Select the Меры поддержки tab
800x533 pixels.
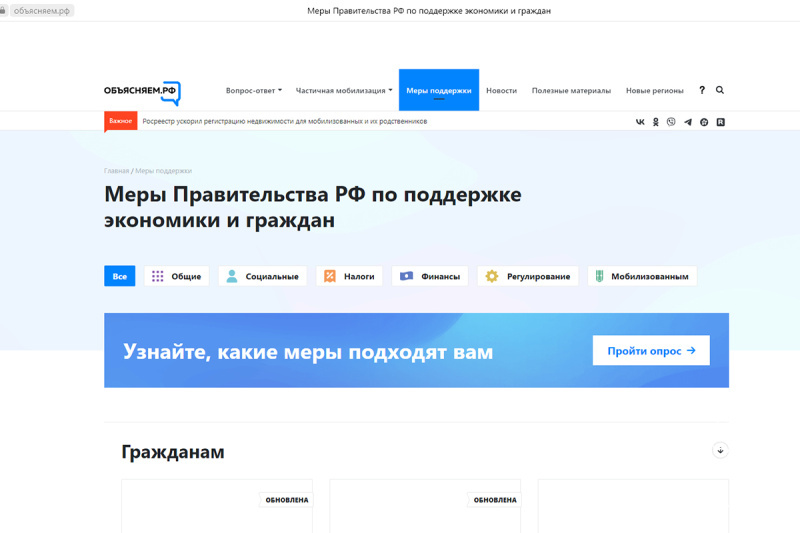pos(439,90)
